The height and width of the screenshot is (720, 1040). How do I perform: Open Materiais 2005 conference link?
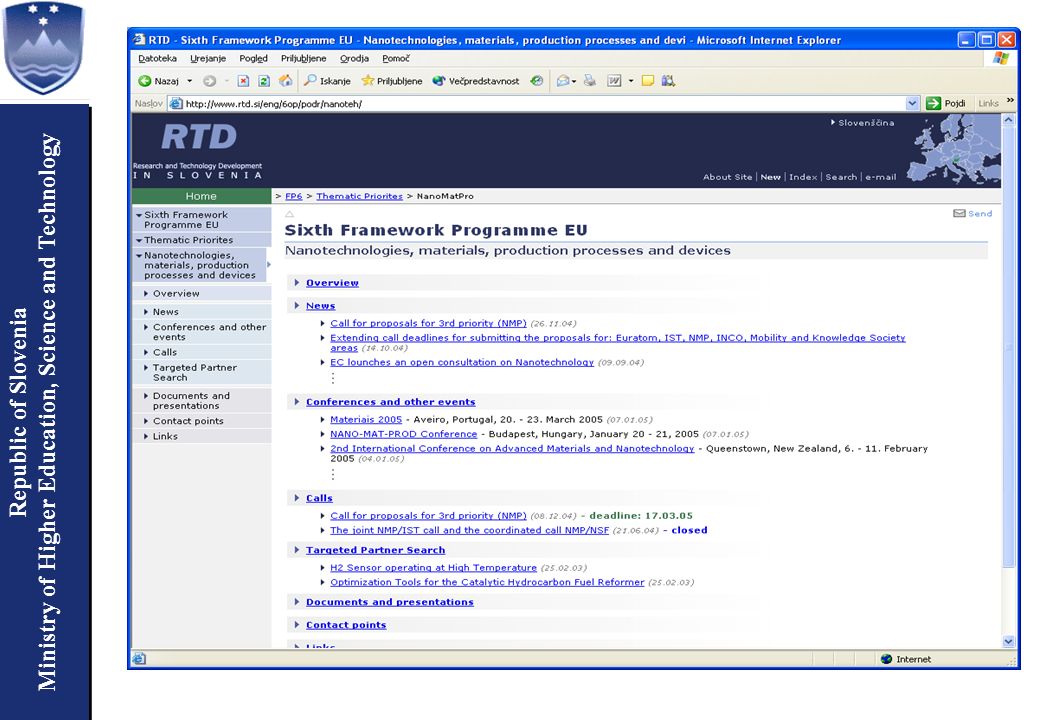(x=366, y=420)
